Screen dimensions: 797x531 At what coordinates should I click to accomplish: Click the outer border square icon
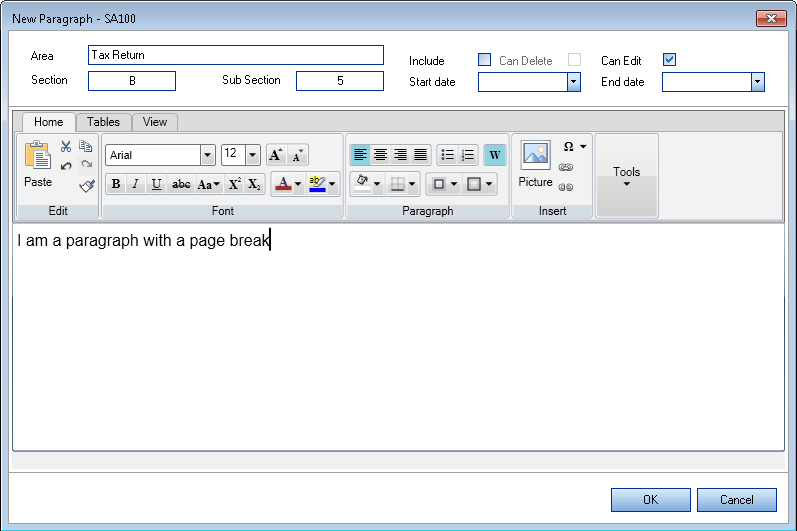pyautogui.click(x=439, y=184)
